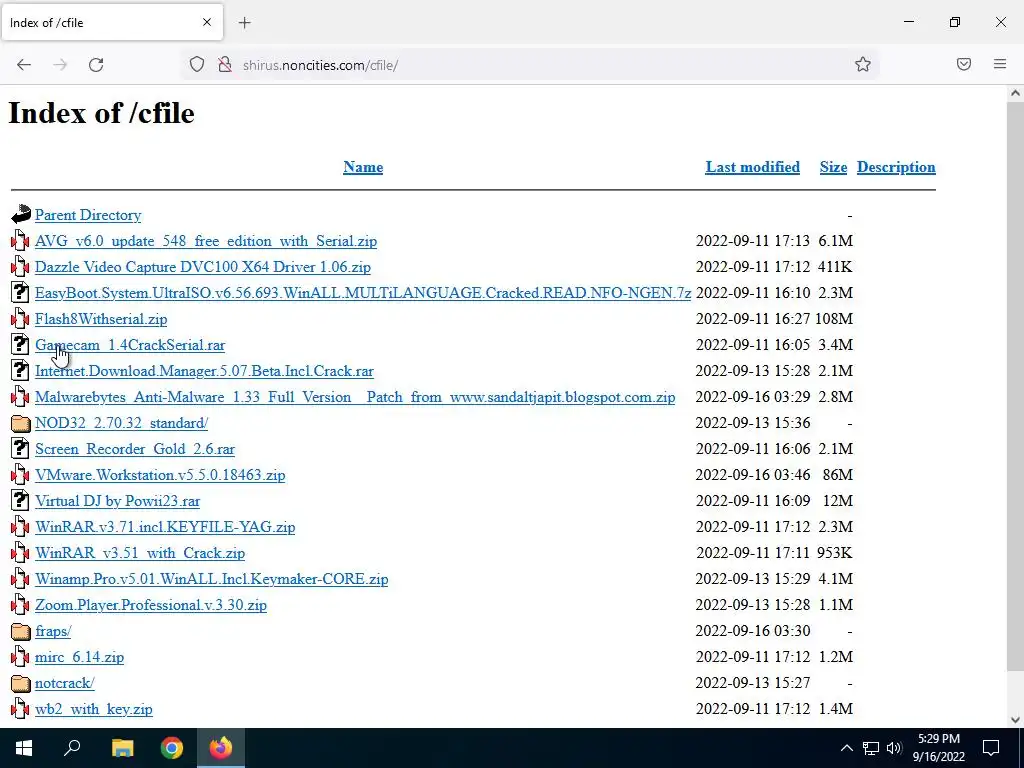Click the unknown-file icon beside Virtual DJ rar
The width and height of the screenshot is (1024, 768).
[x=20, y=501]
